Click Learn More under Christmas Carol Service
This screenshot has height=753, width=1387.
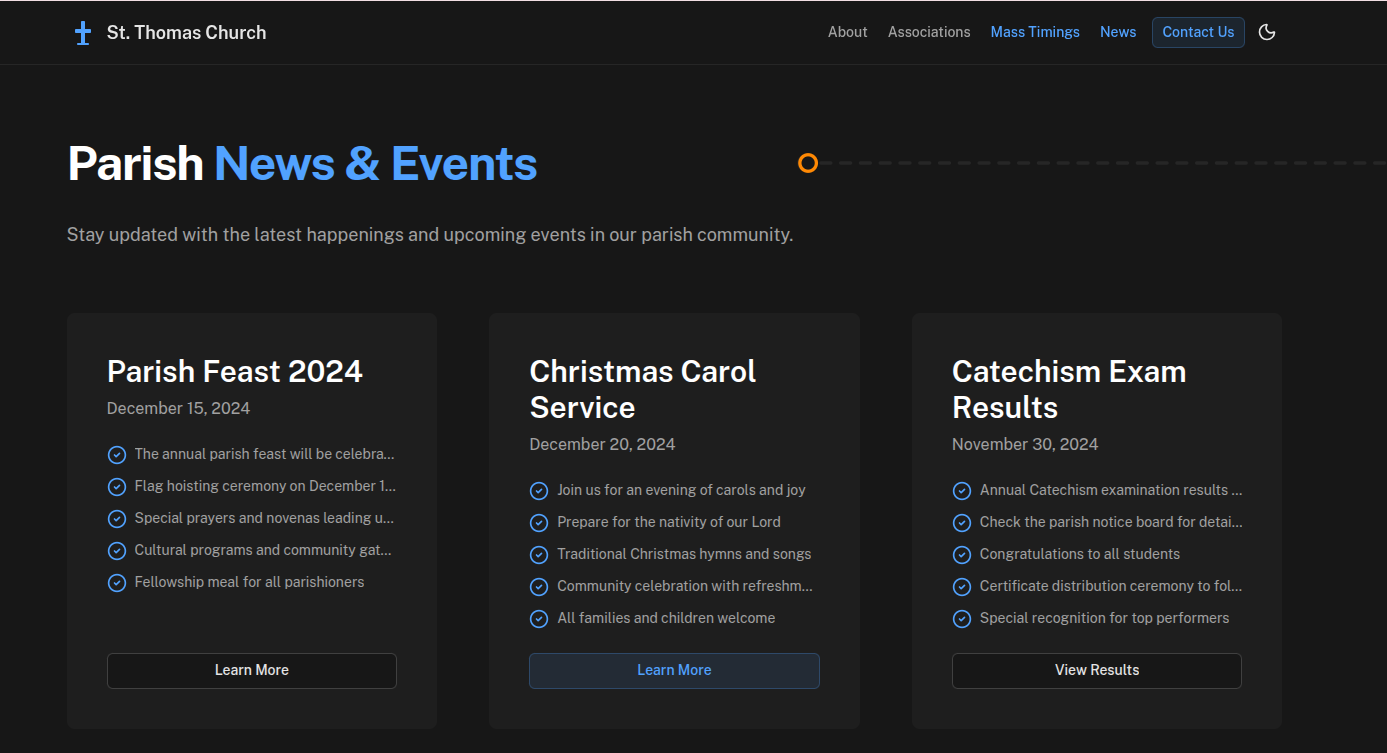pyautogui.click(x=674, y=670)
